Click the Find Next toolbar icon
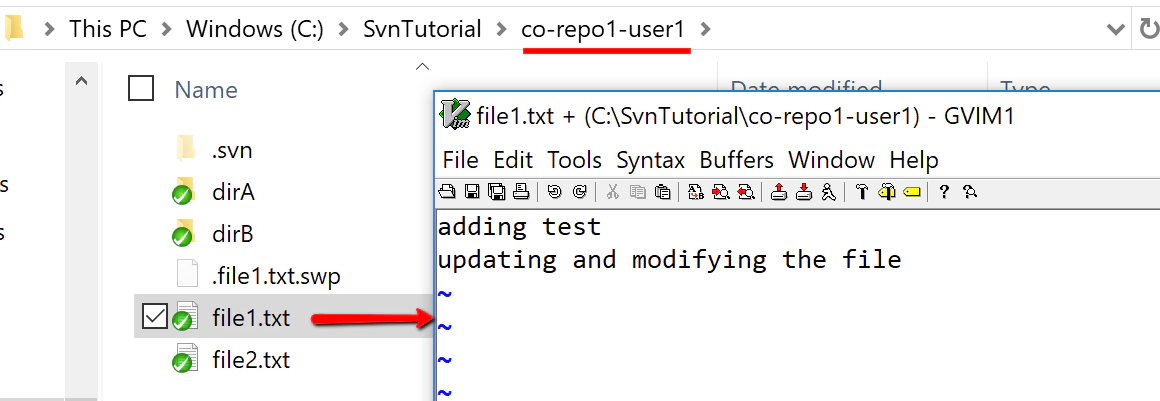The width and height of the screenshot is (1160, 401). (x=721, y=192)
